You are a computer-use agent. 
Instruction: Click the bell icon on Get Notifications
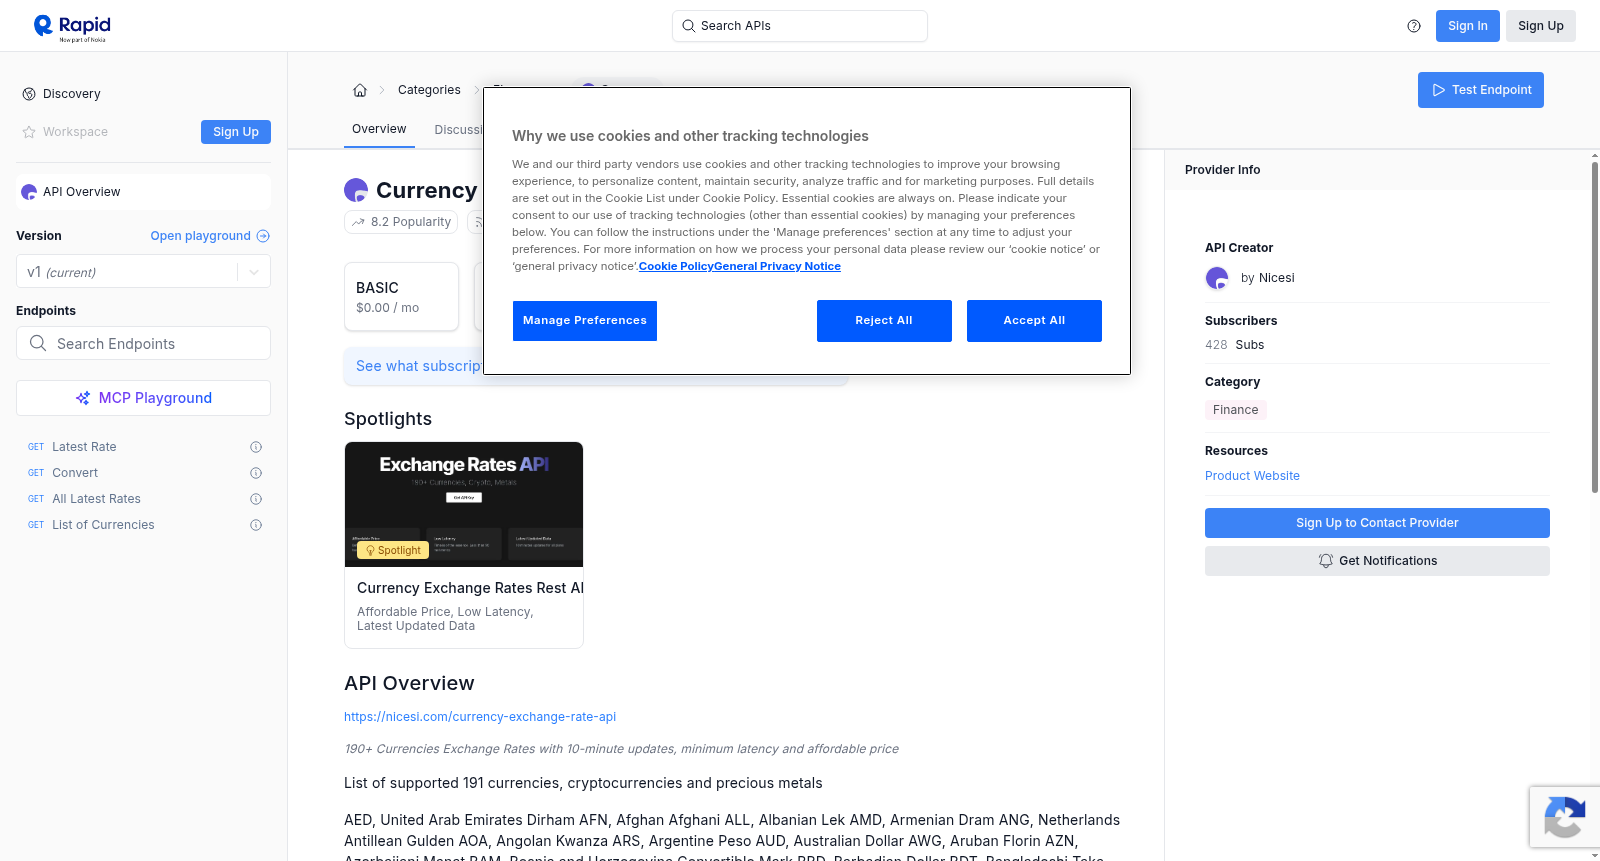pos(1326,561)
